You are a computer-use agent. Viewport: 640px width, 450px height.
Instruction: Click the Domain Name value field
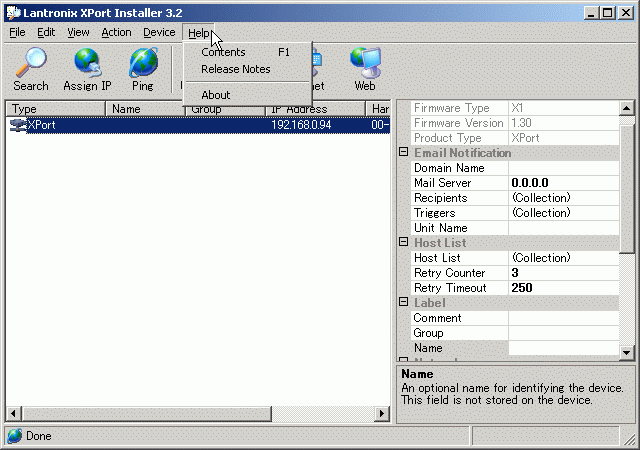(564, 168)
